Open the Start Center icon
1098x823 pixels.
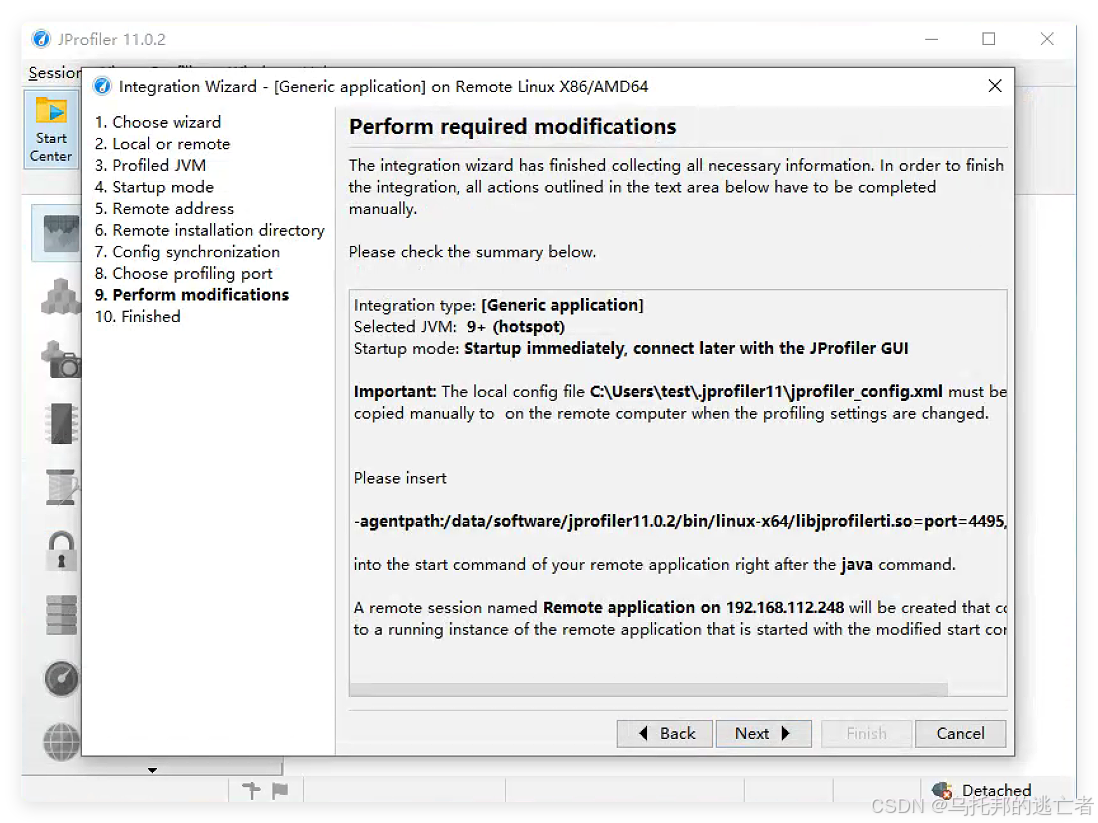pos(52,129)
